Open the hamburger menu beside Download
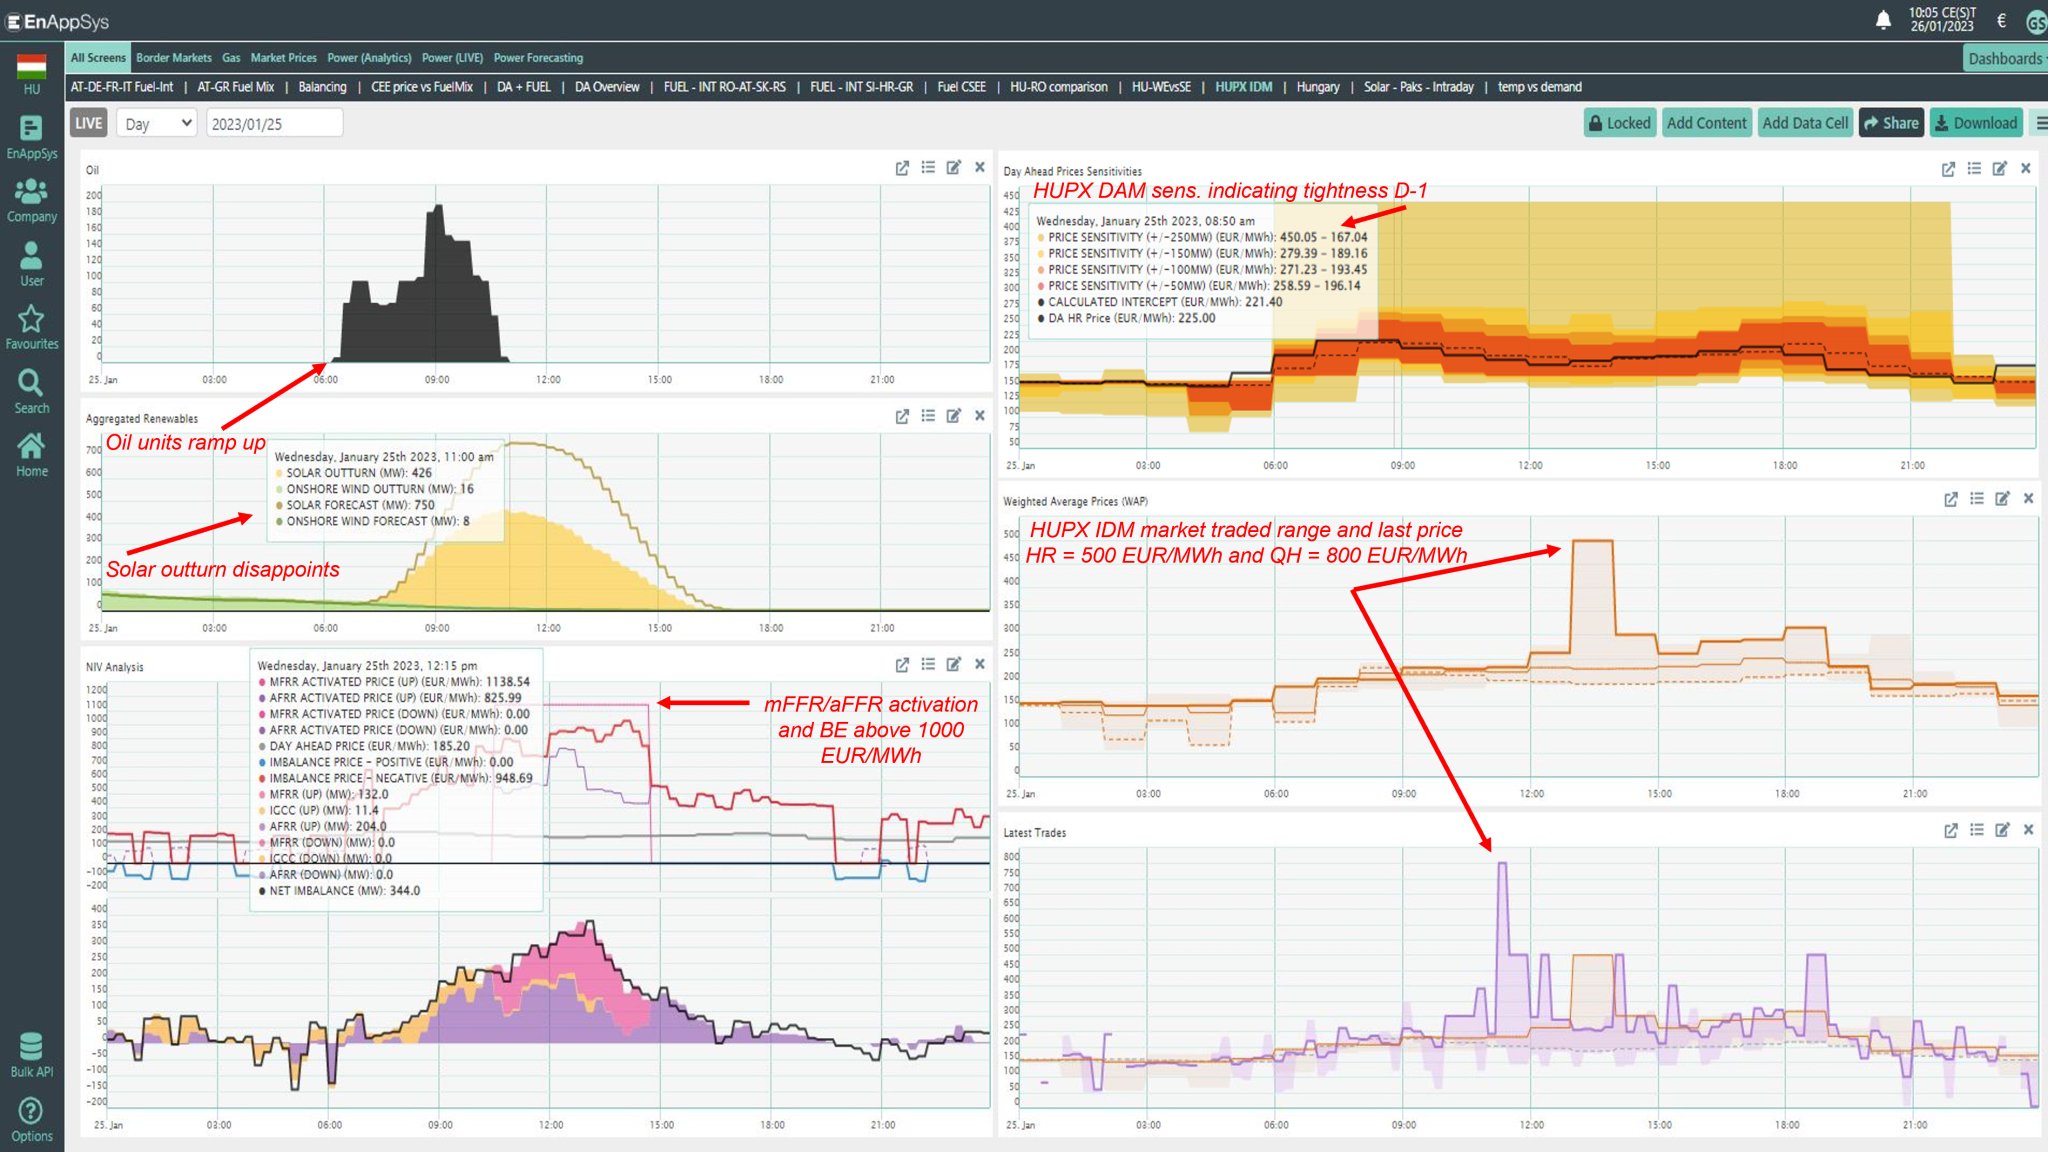 pos(2040,123)
